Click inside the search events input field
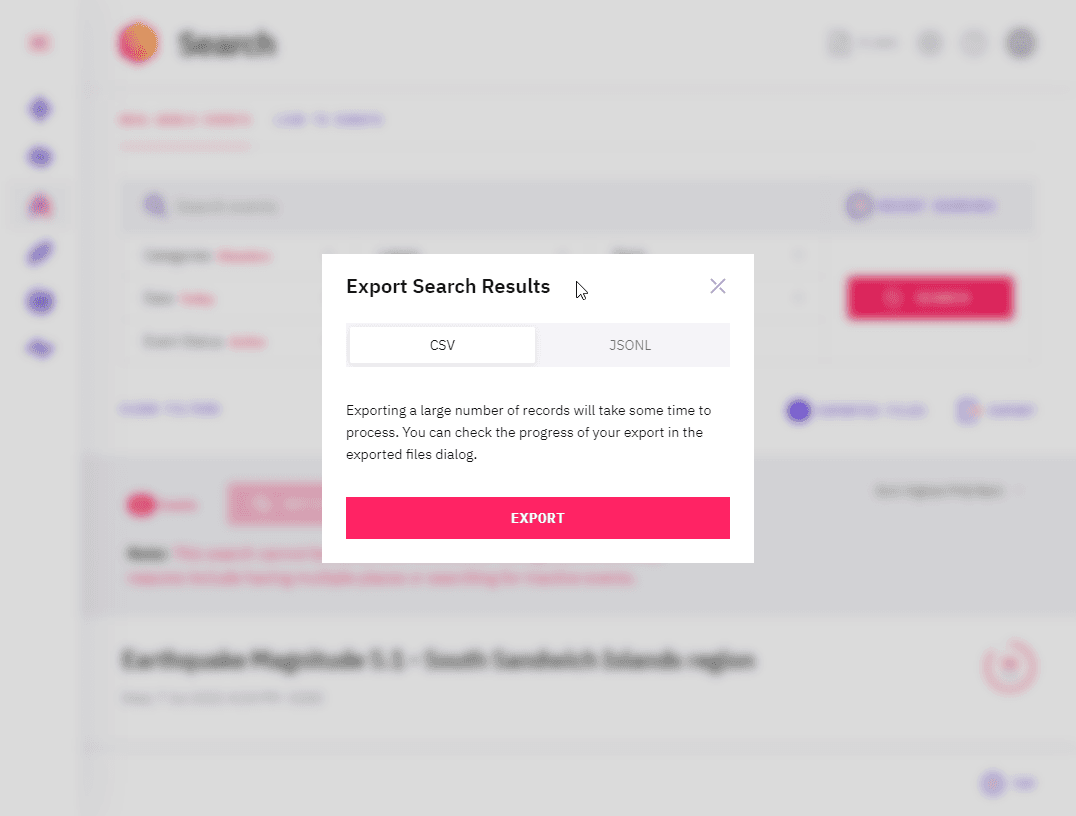This screenshot has height=816, width=1076. pos(300,205)
